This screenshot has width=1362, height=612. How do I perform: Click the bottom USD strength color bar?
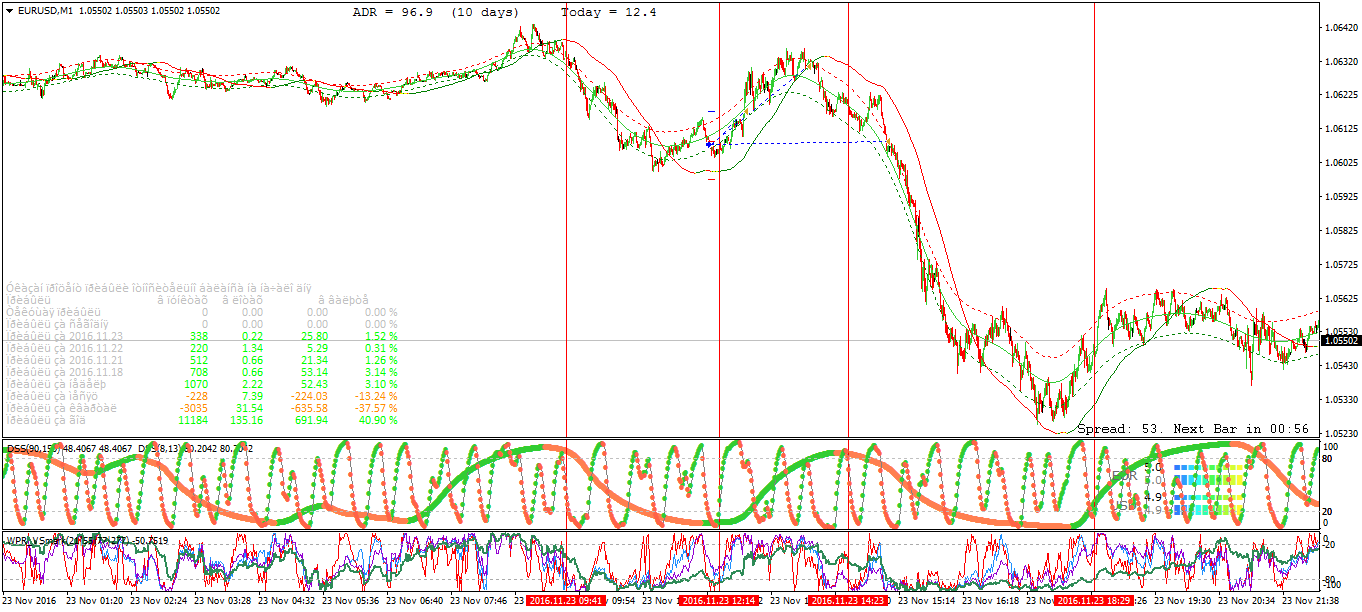tap(1210, 510)
